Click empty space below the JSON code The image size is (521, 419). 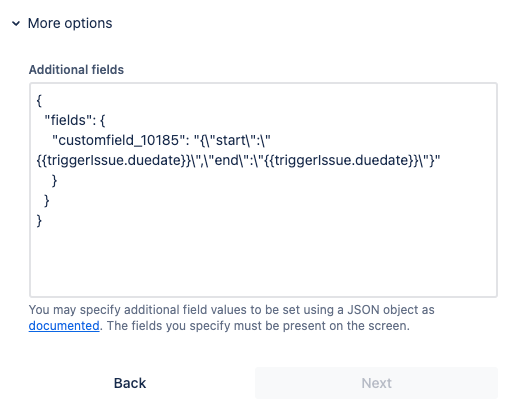[x=263, y=263]
